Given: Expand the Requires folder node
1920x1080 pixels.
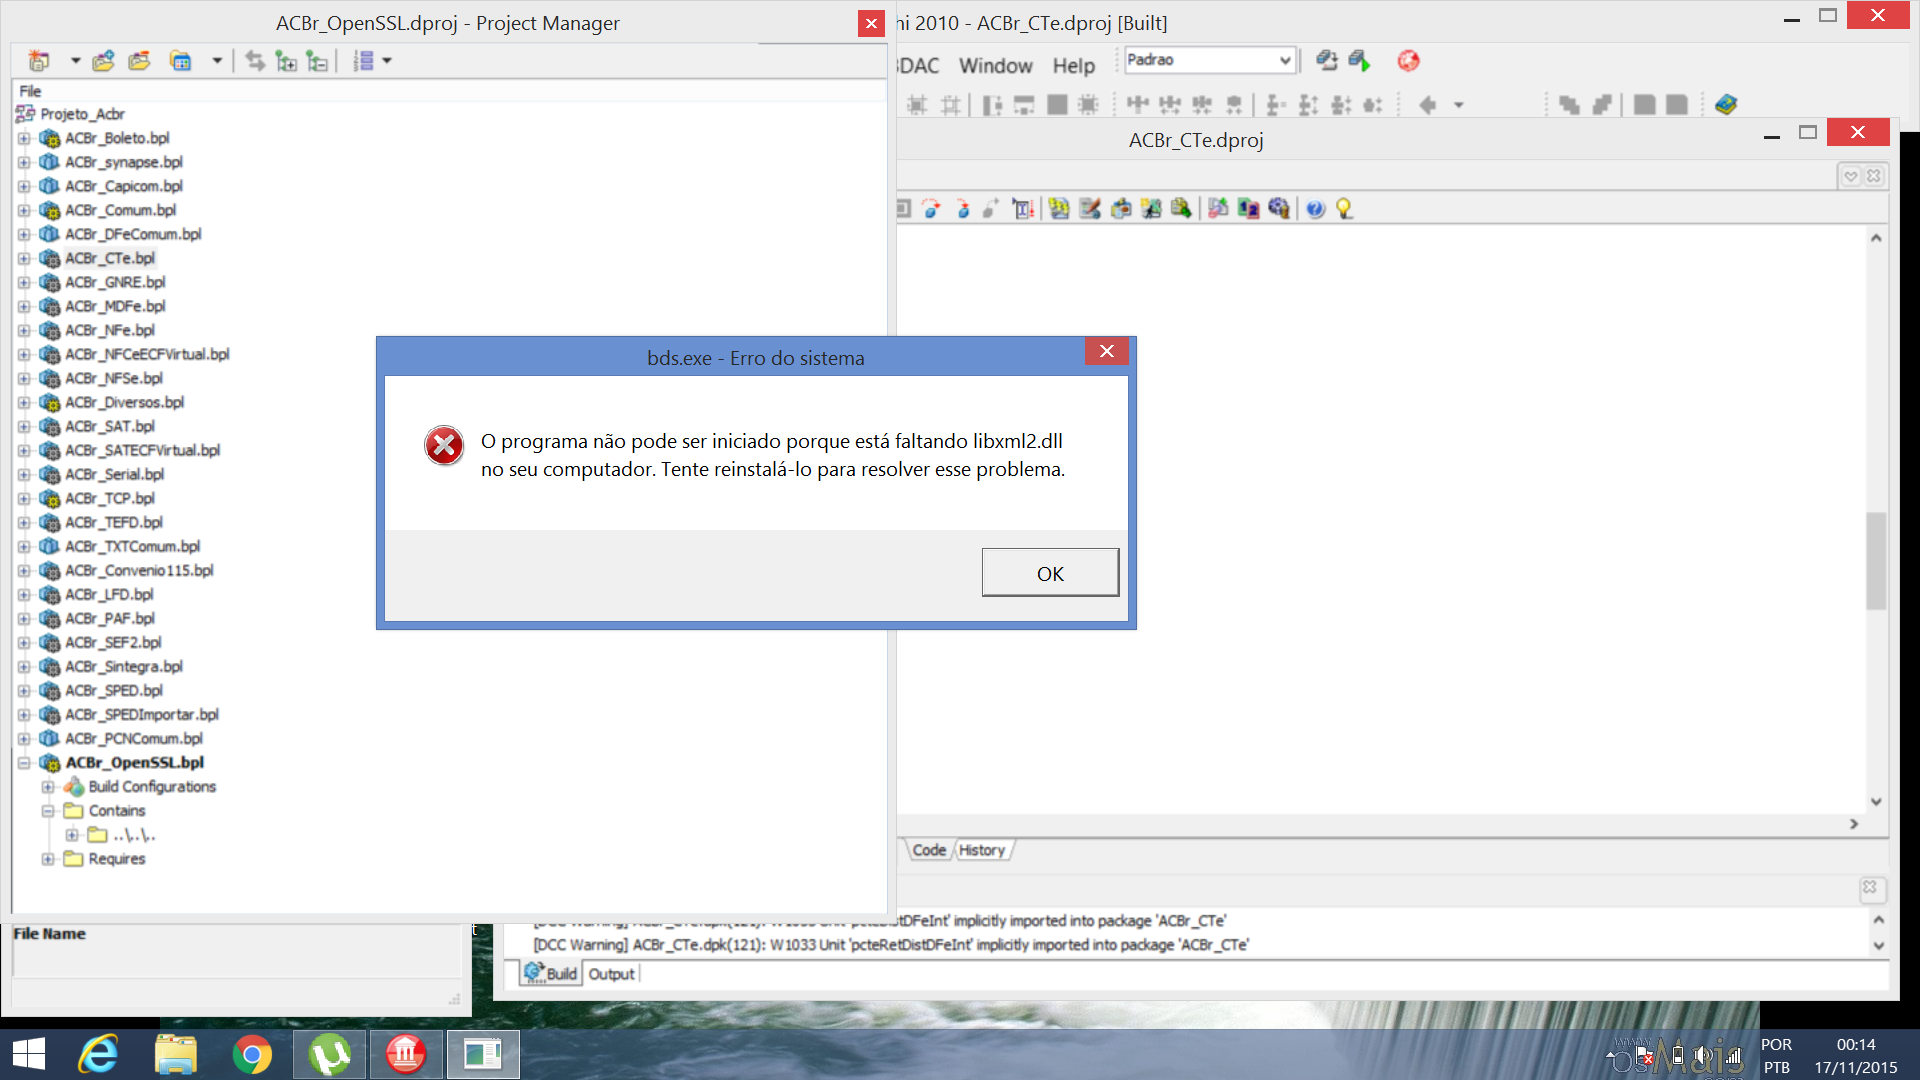Looking at the screenshot, I should (47, 858).
